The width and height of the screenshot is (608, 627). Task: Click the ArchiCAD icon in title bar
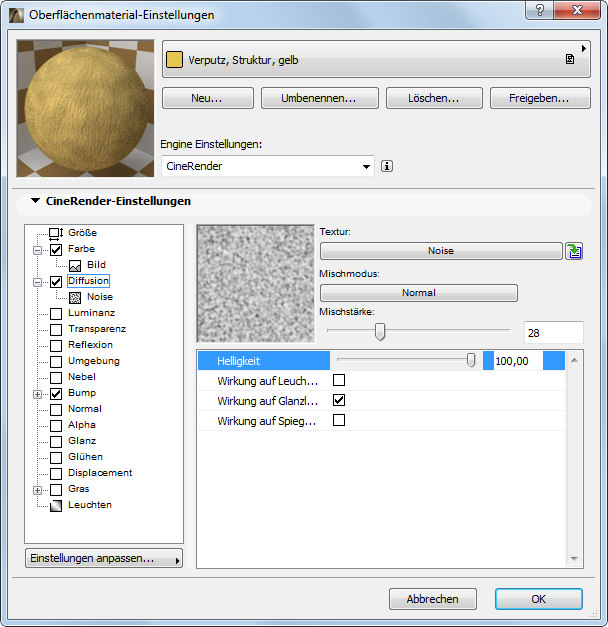click(x=16, y=15)
